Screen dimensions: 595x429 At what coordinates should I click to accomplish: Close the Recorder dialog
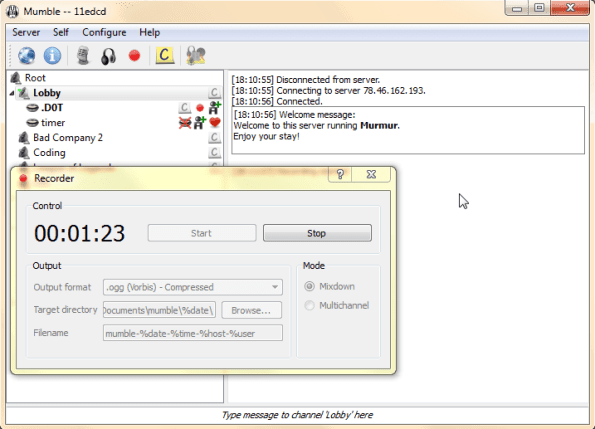371,174
